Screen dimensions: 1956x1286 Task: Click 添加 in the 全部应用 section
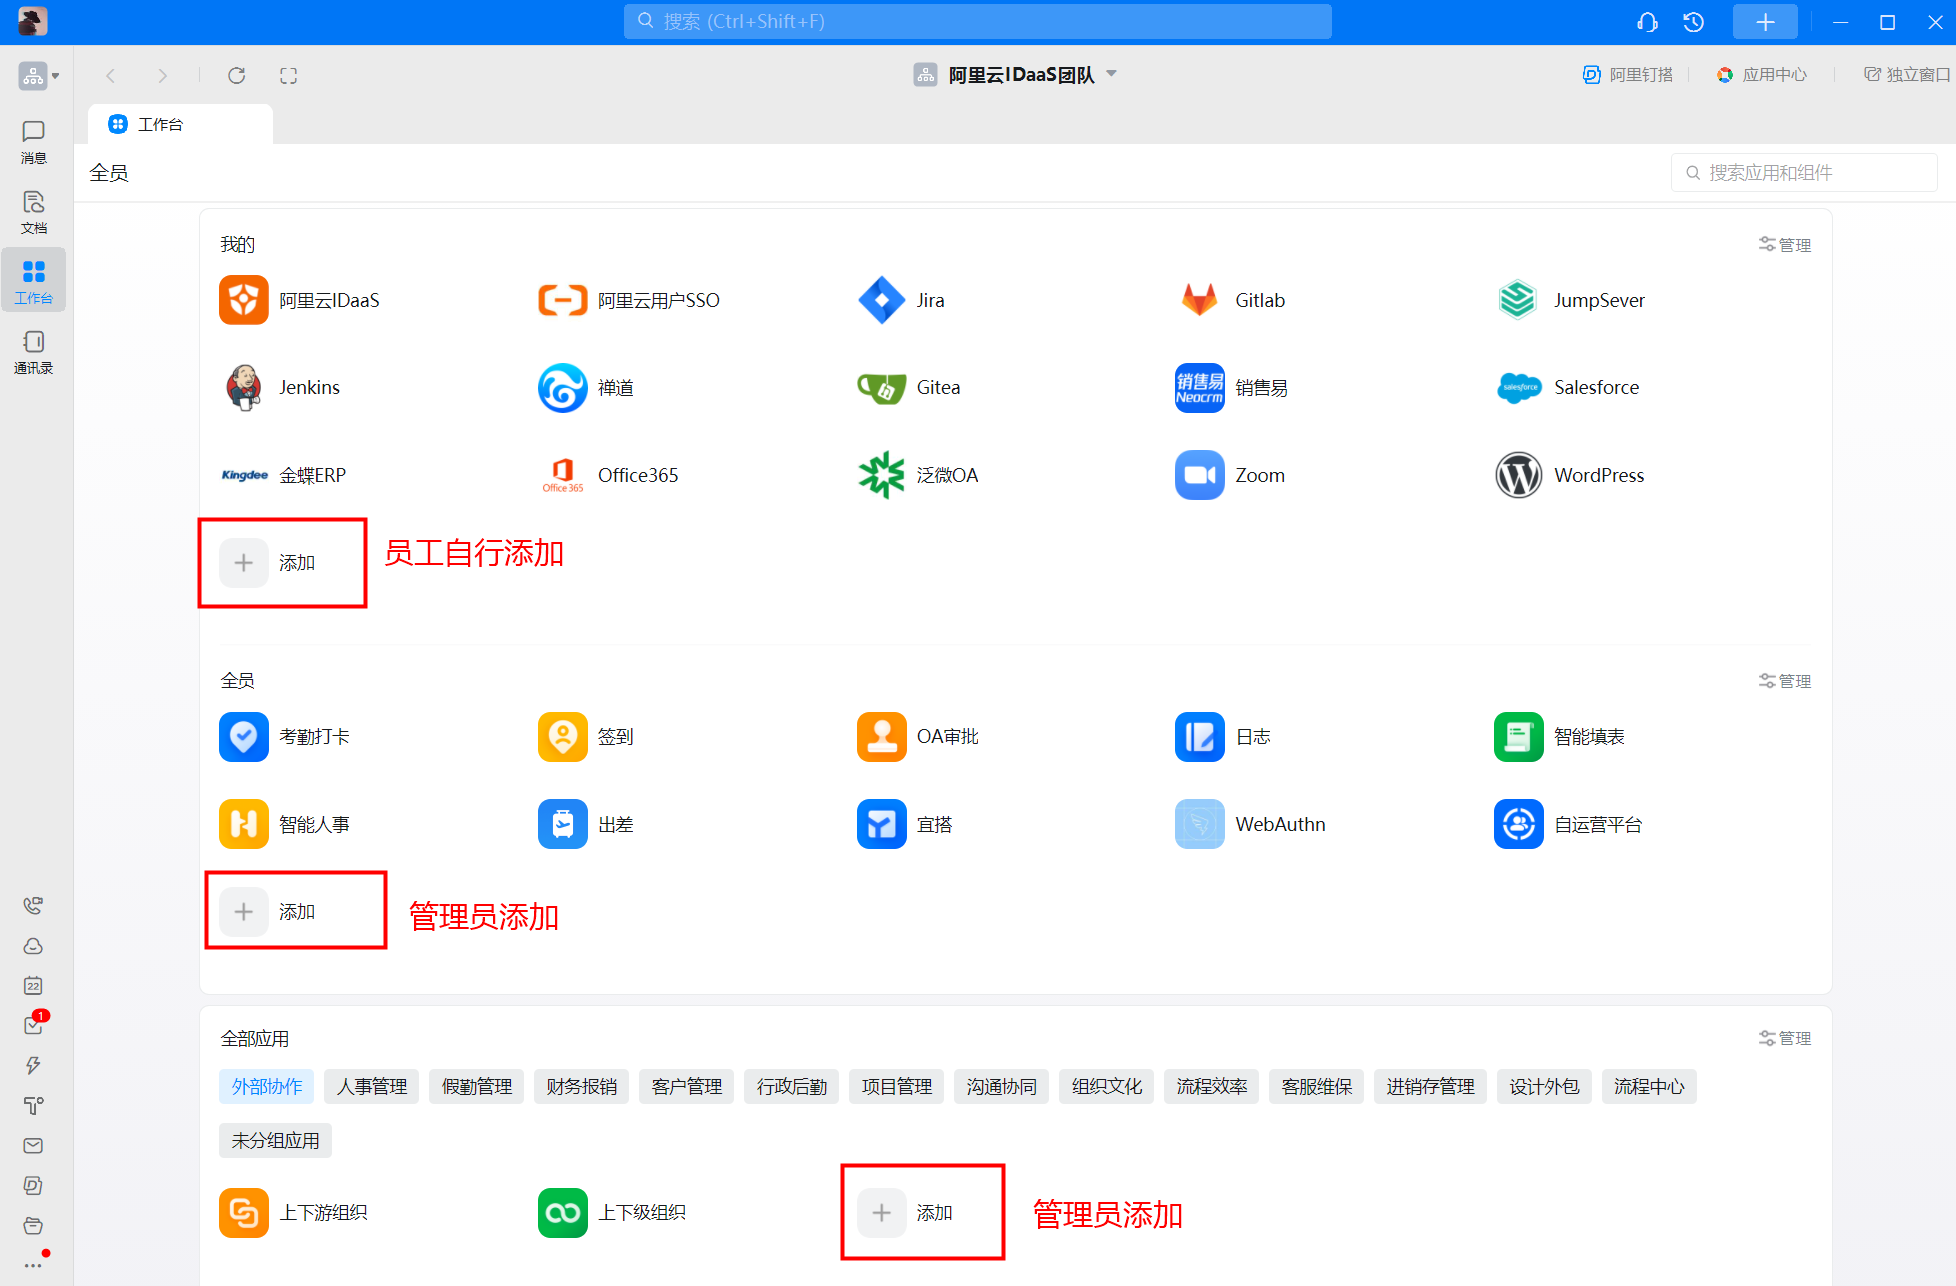pyautogui.click(x=906, y=1213)
